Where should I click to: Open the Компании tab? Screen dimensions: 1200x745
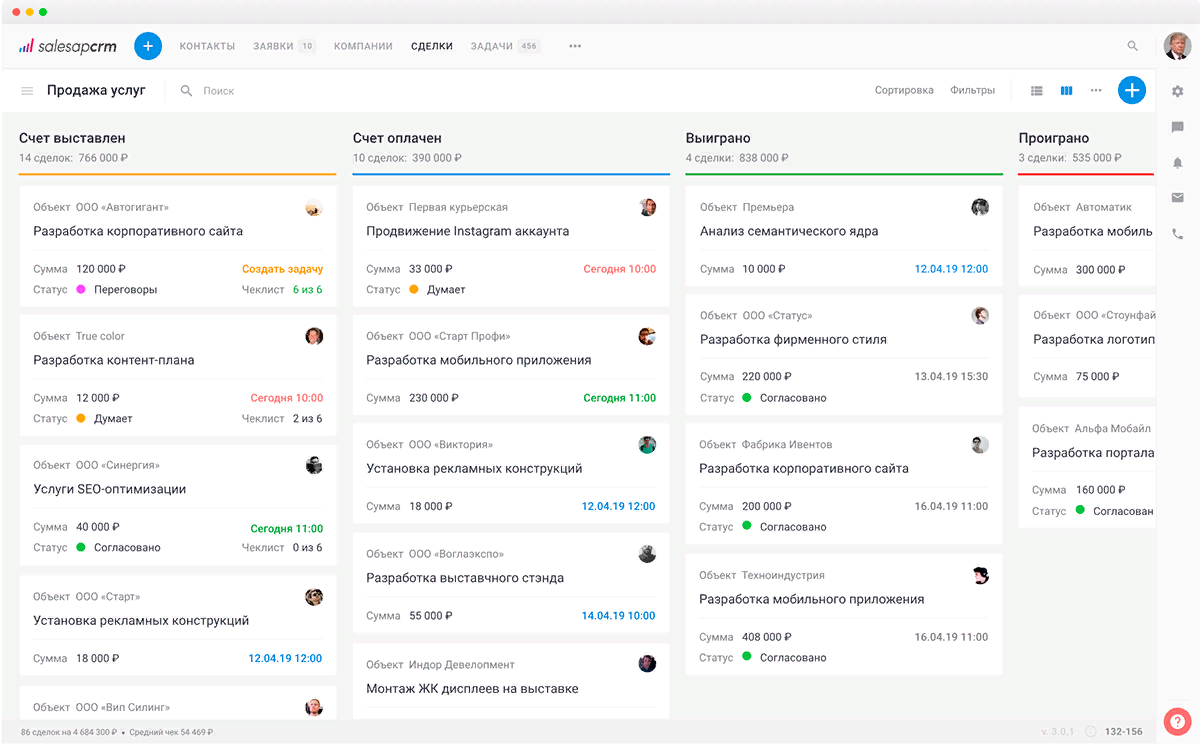(x=362, y=46)
